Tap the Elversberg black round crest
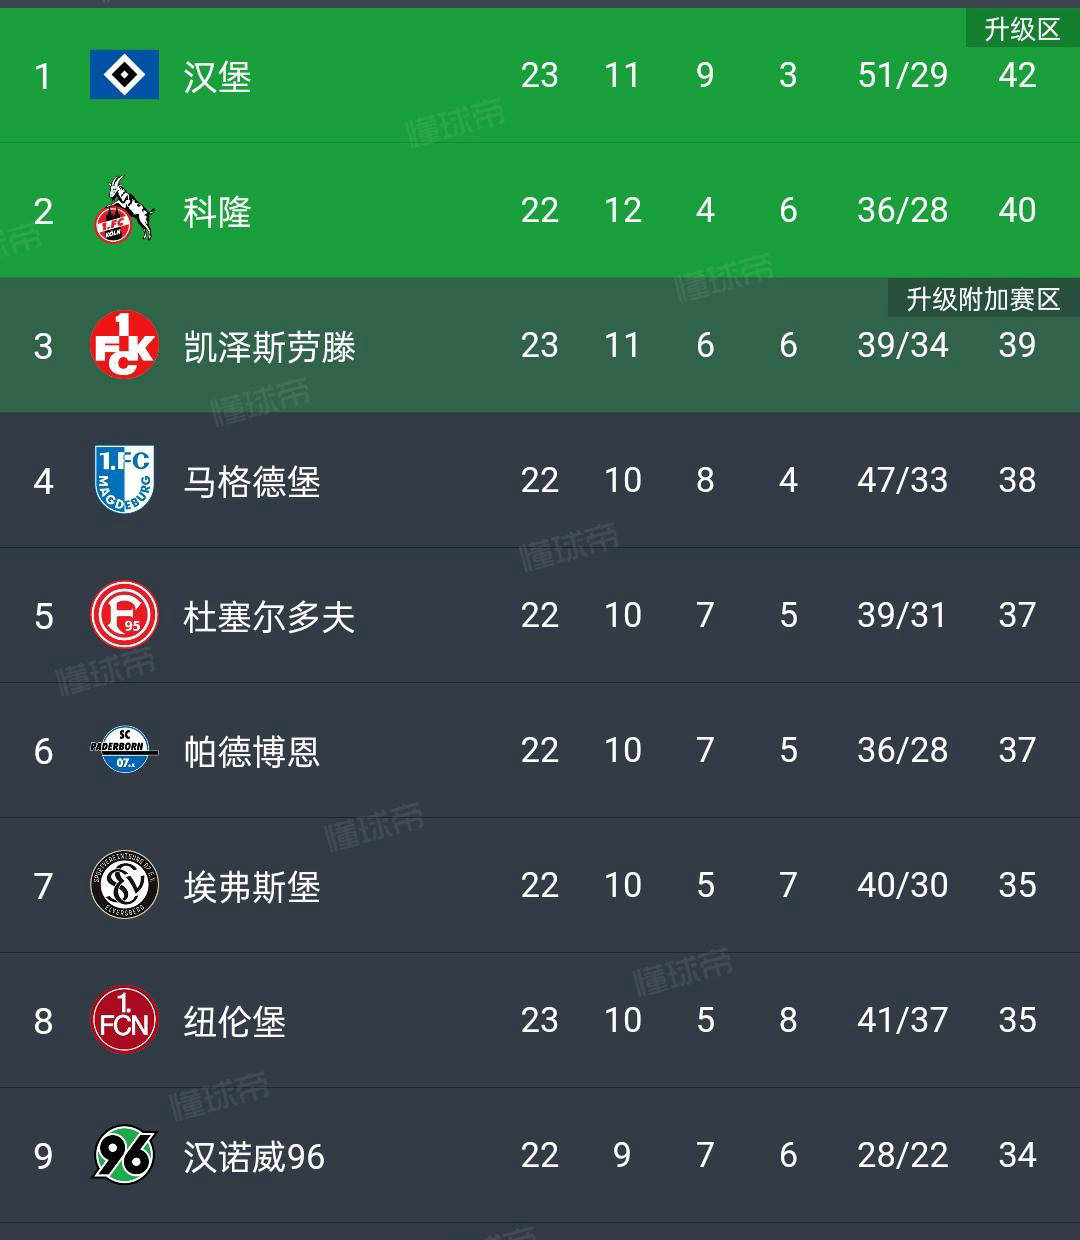Screen dimensions: 1080x1240 tap(124, 885)
